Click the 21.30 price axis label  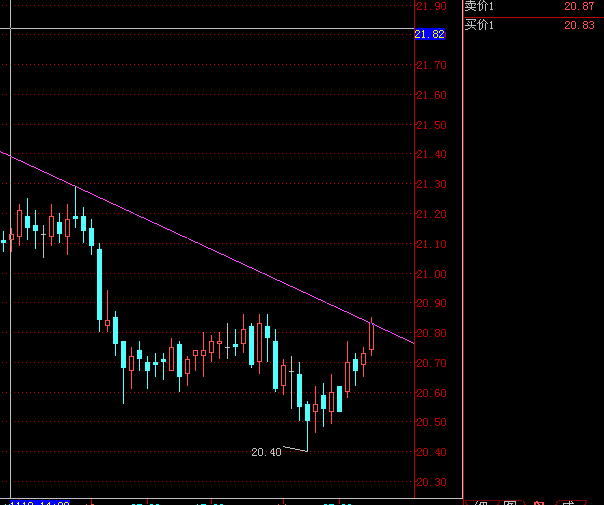click(431, 184)
